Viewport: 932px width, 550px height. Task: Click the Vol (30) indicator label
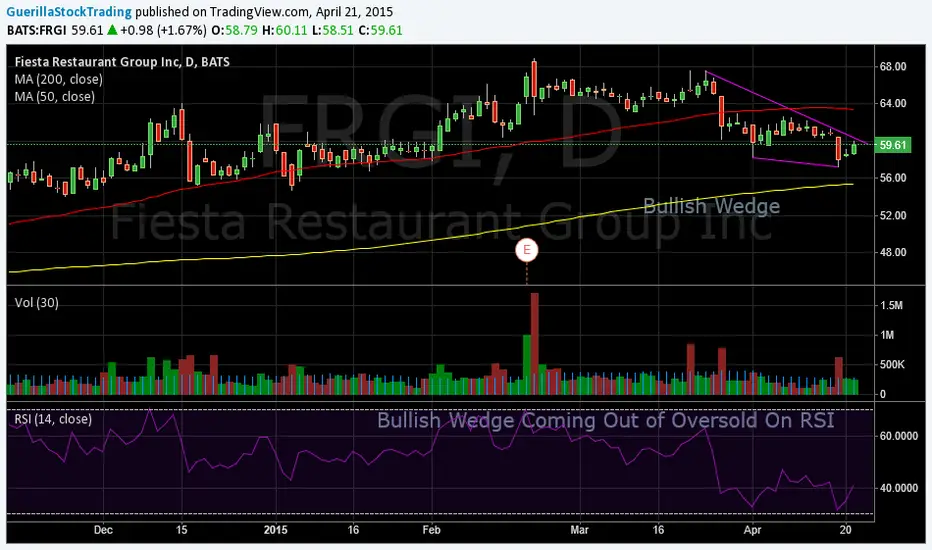tap(36, 303)
